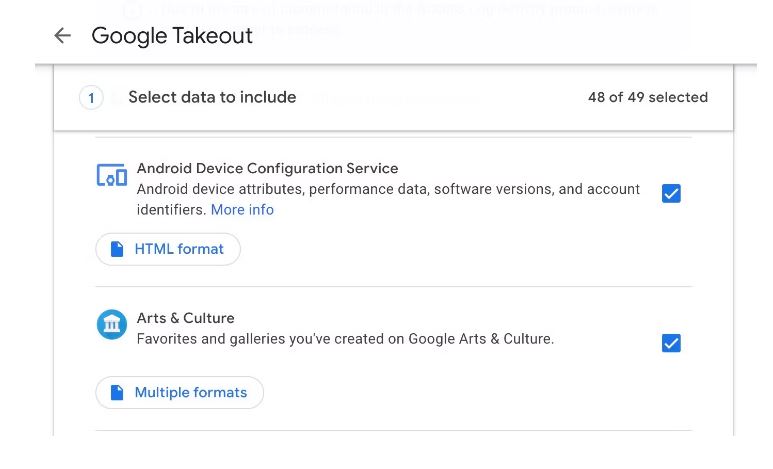
Task: Open the Multiple formats options
Action: (180, 393)
